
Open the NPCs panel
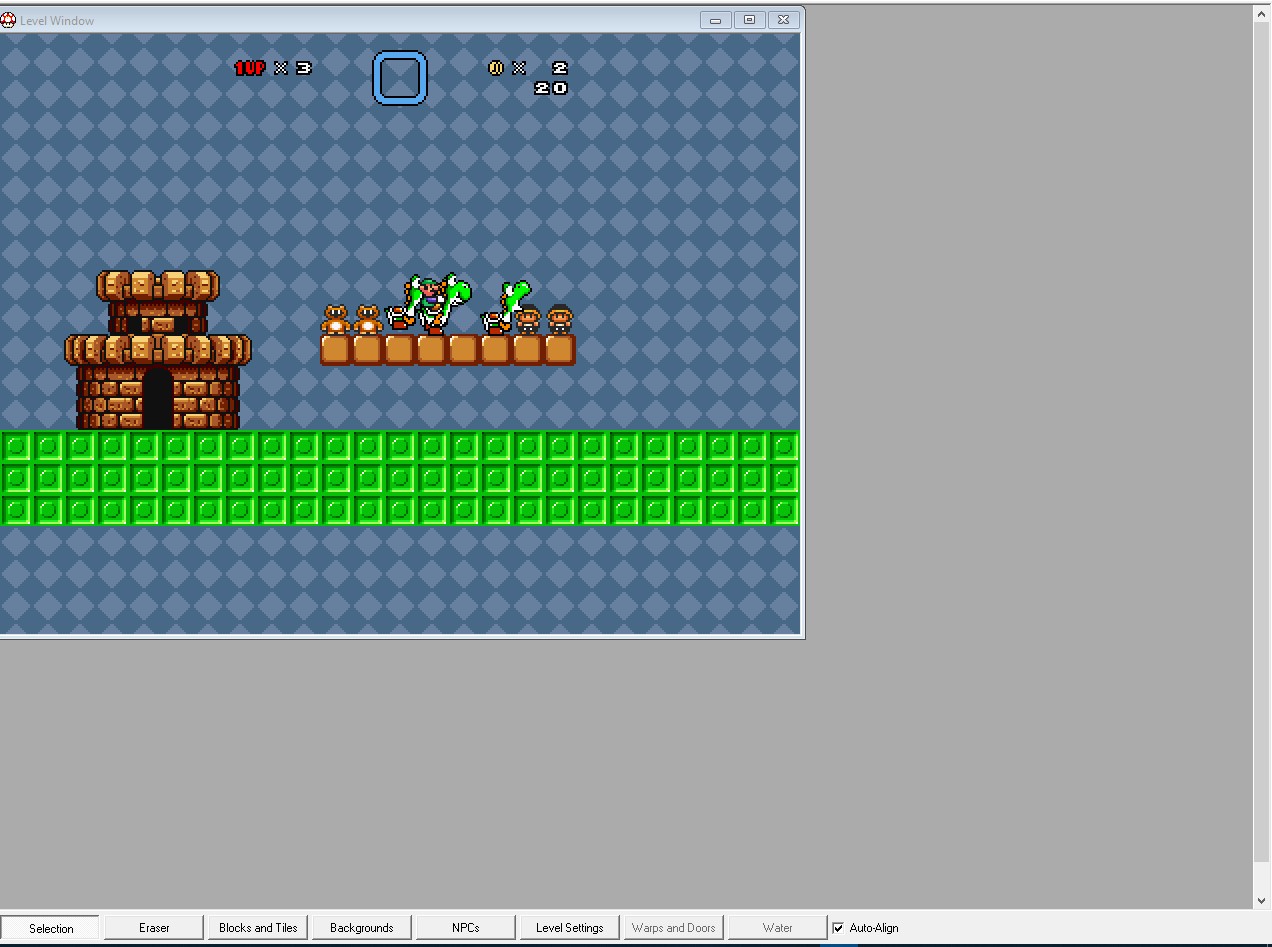pos(466,928)
